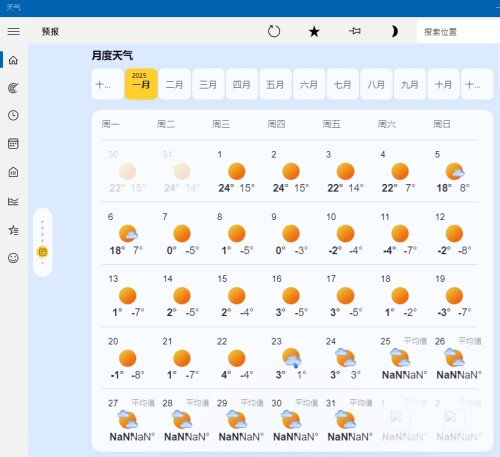Viewport: 500px width, 457px height.
Task: Select the 八月 tab
Action: pos(376,84)
